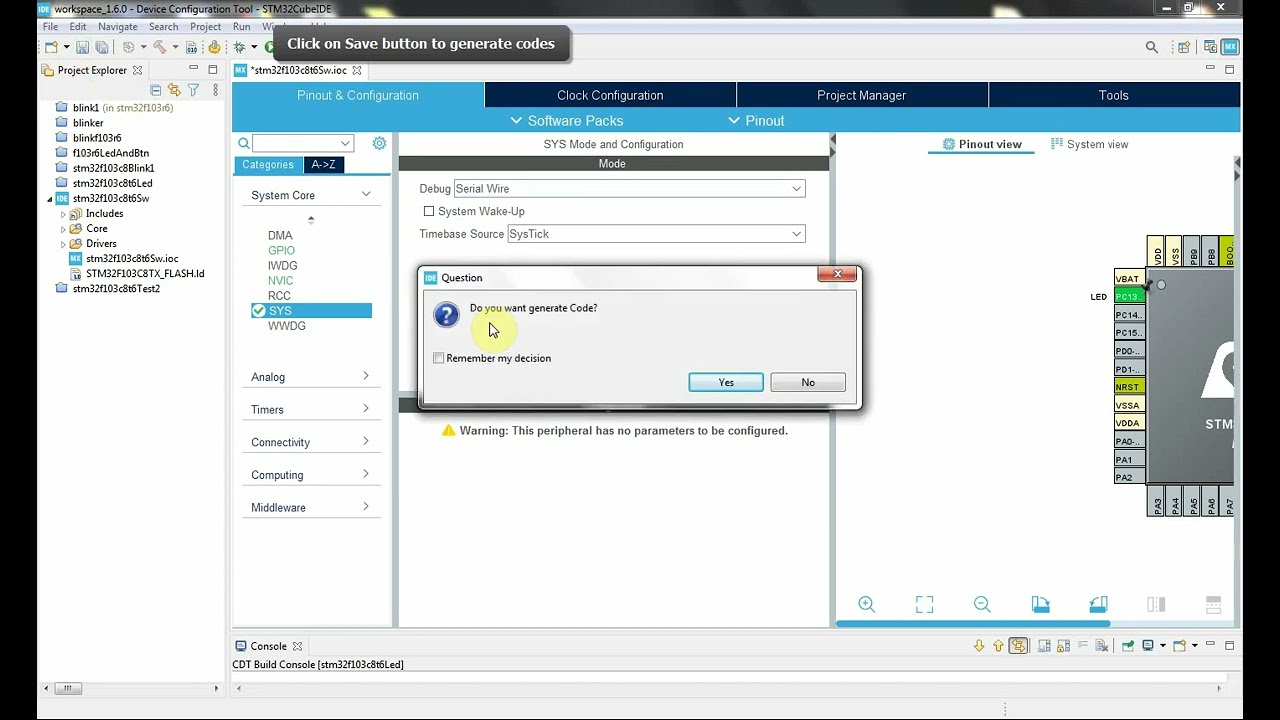Open the File menu
The height and width of the screenshot is (720, 1280).
(x=50, y=27)
